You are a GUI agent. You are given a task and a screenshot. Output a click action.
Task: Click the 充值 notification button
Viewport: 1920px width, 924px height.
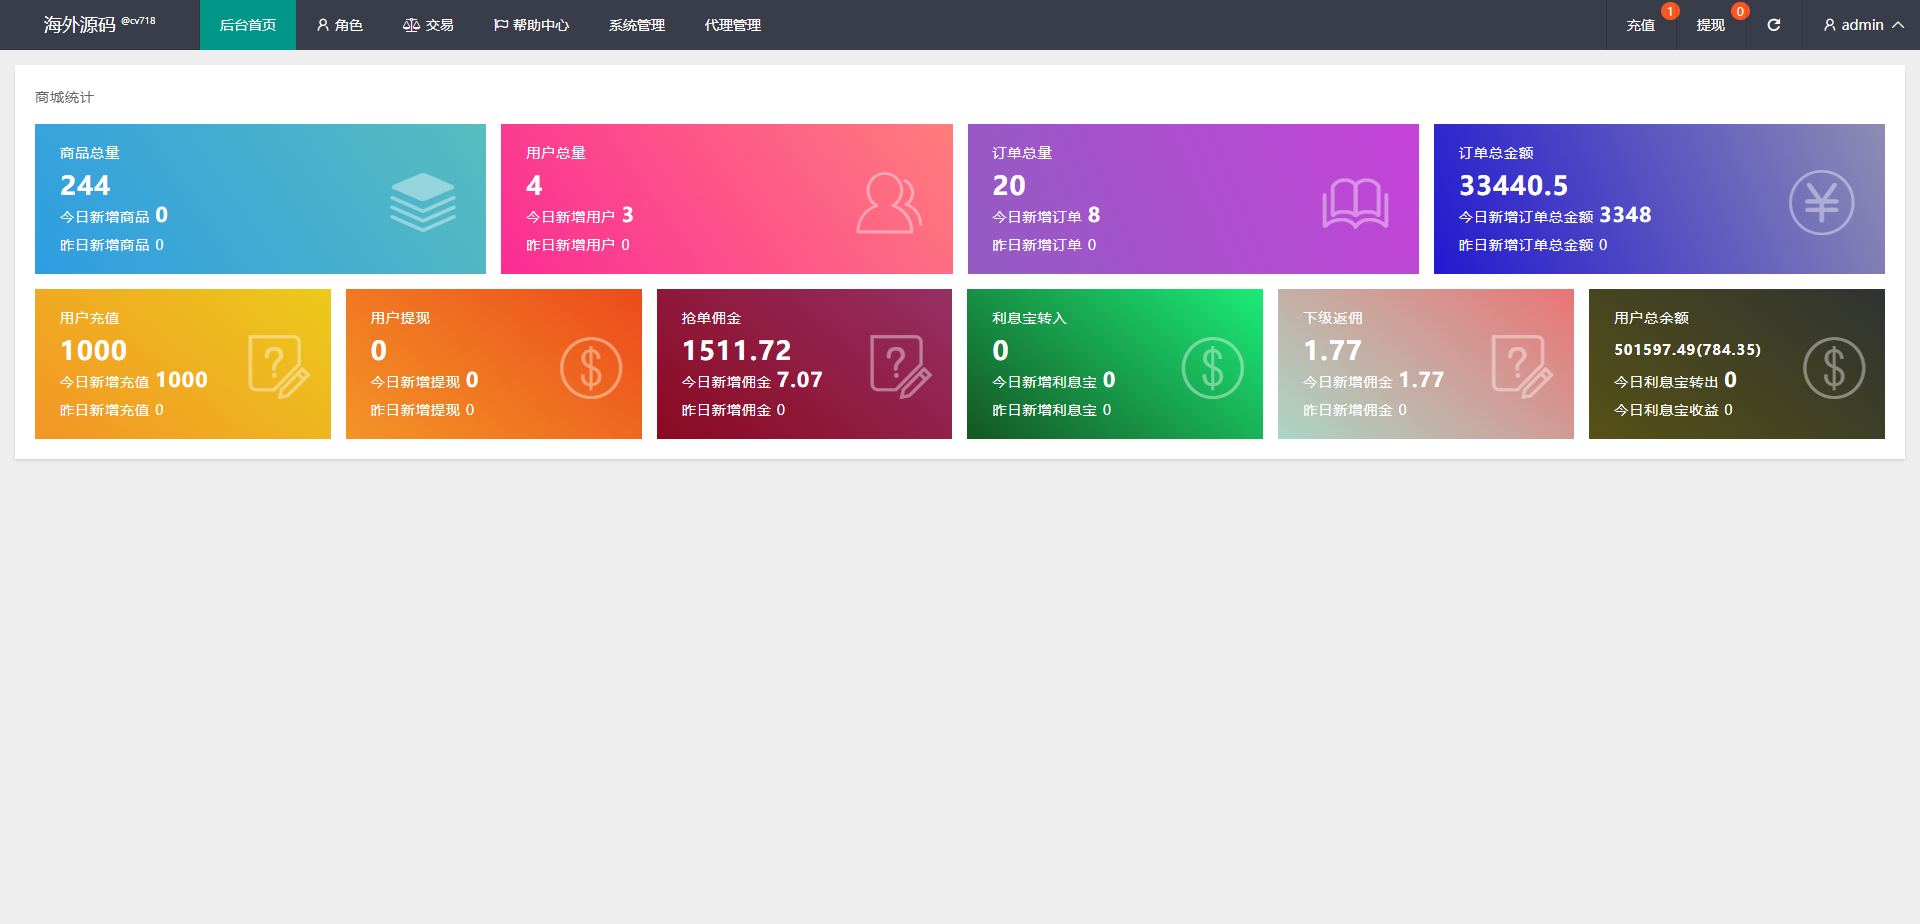[1640, 25]
